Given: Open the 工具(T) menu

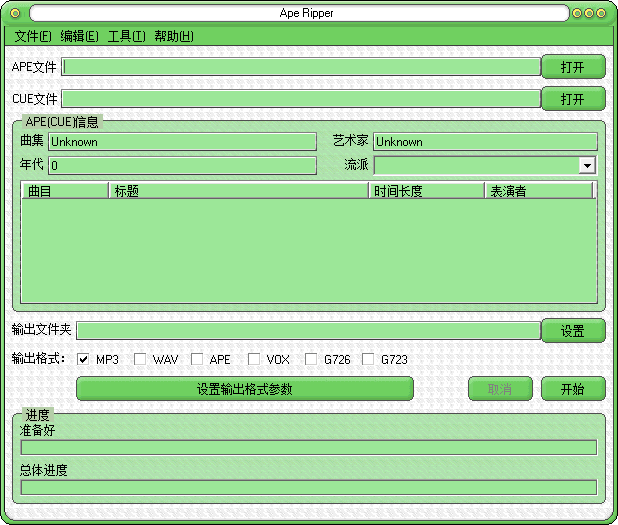Looking at the screenshot, I should point(126,36).
